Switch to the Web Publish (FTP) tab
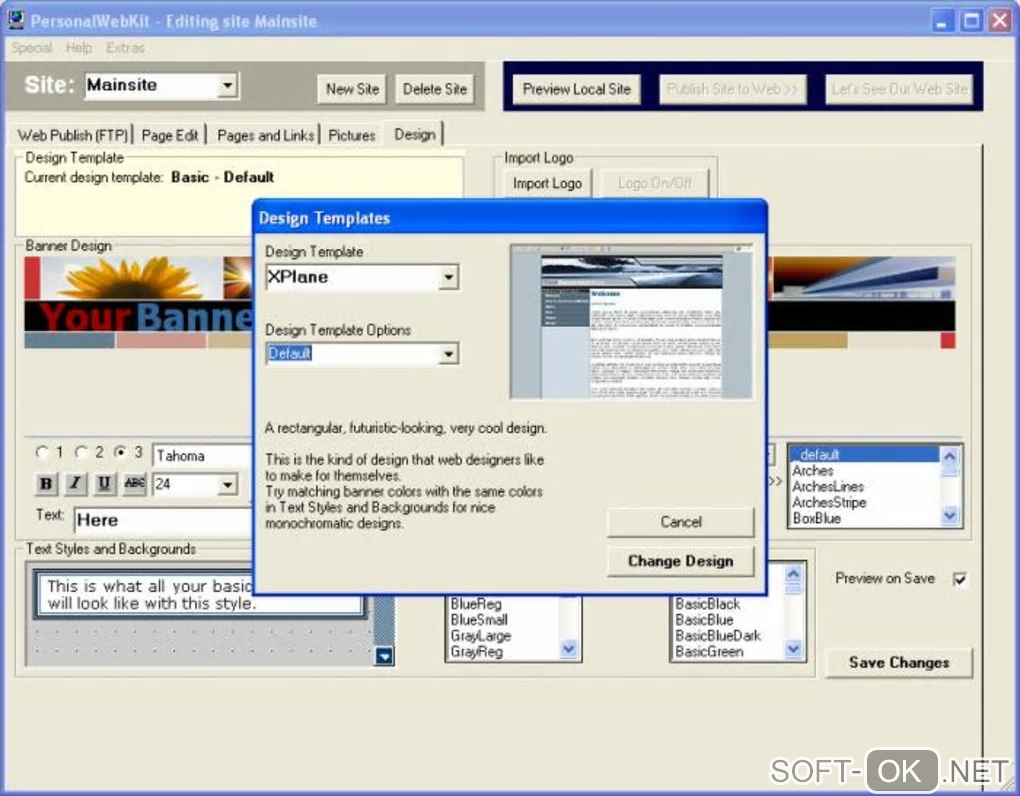1020x796 pixels. [x=73, y=135]
